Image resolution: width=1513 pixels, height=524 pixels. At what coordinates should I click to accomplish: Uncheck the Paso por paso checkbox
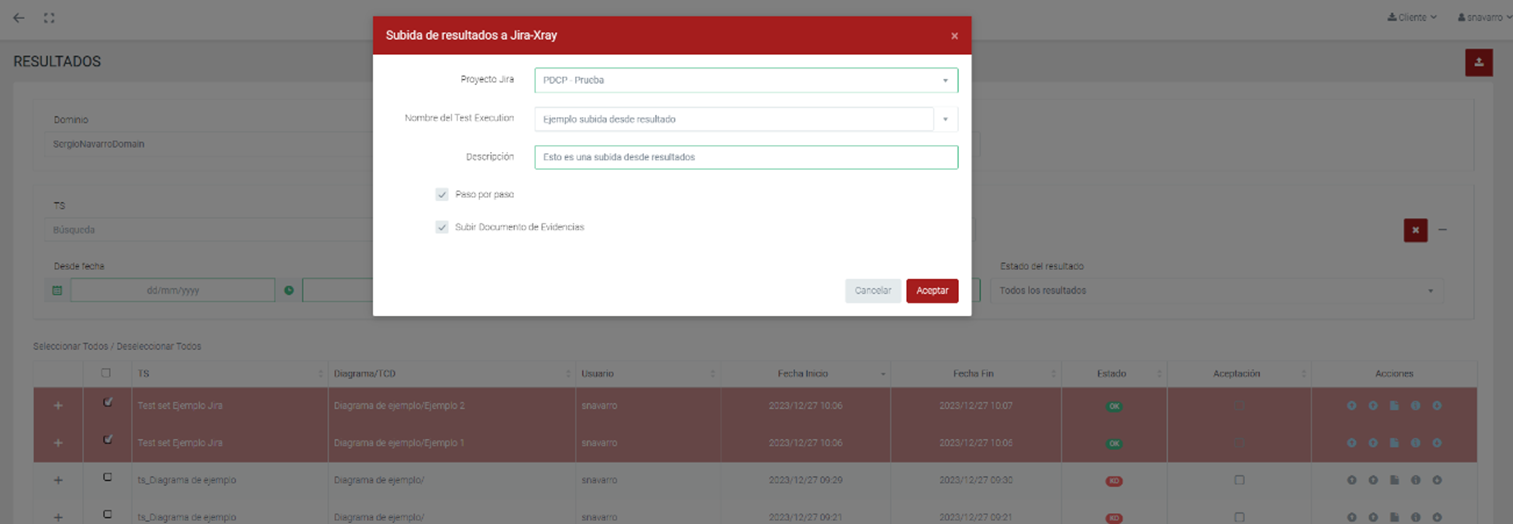coord(442,195)
